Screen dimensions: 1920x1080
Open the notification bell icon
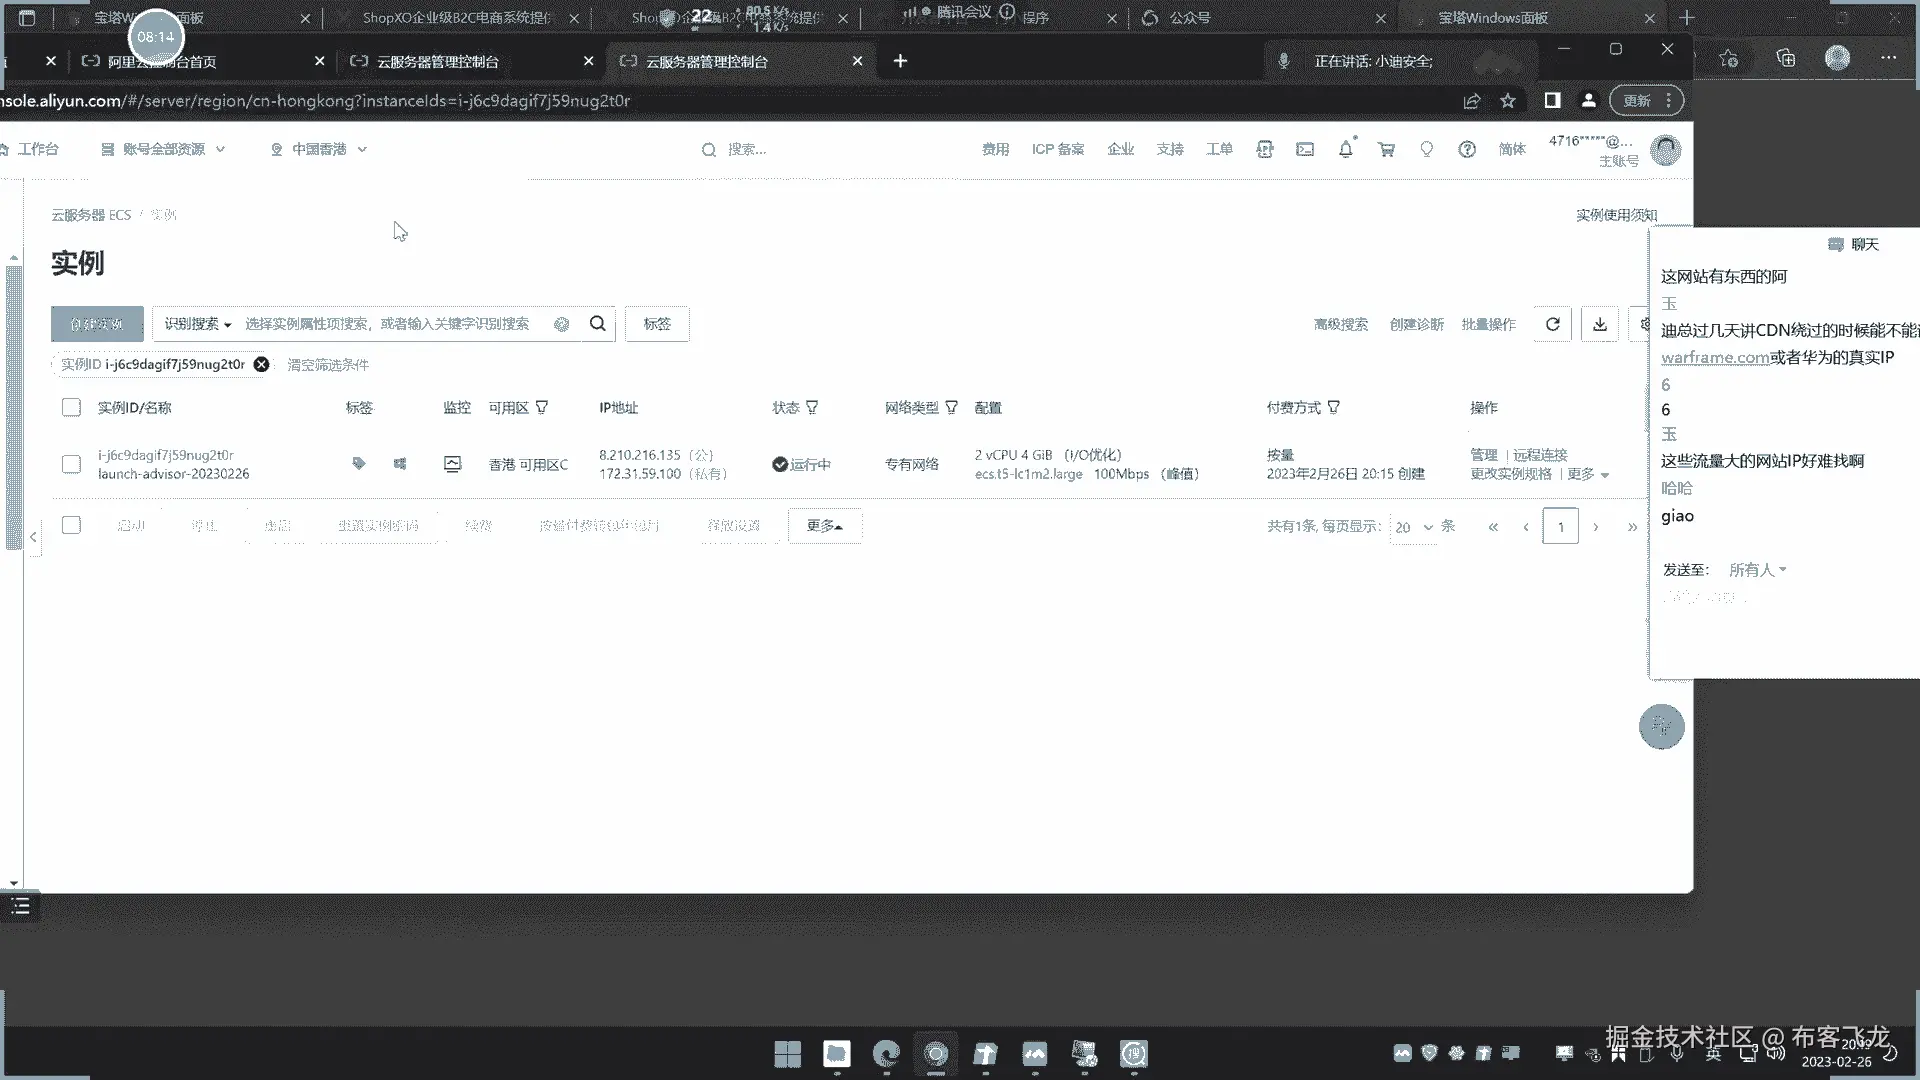[1345, 149]
